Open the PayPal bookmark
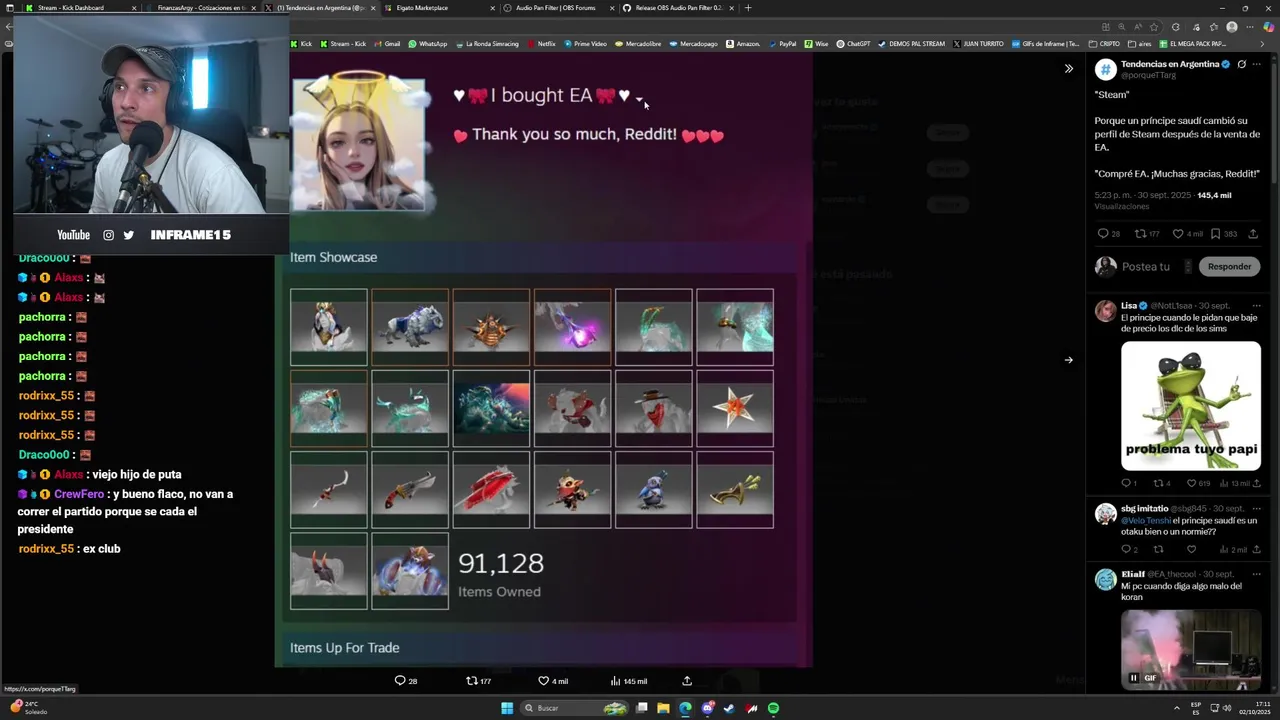Image resolution: width=1280 pixels, height=720 pixels. 781,44
